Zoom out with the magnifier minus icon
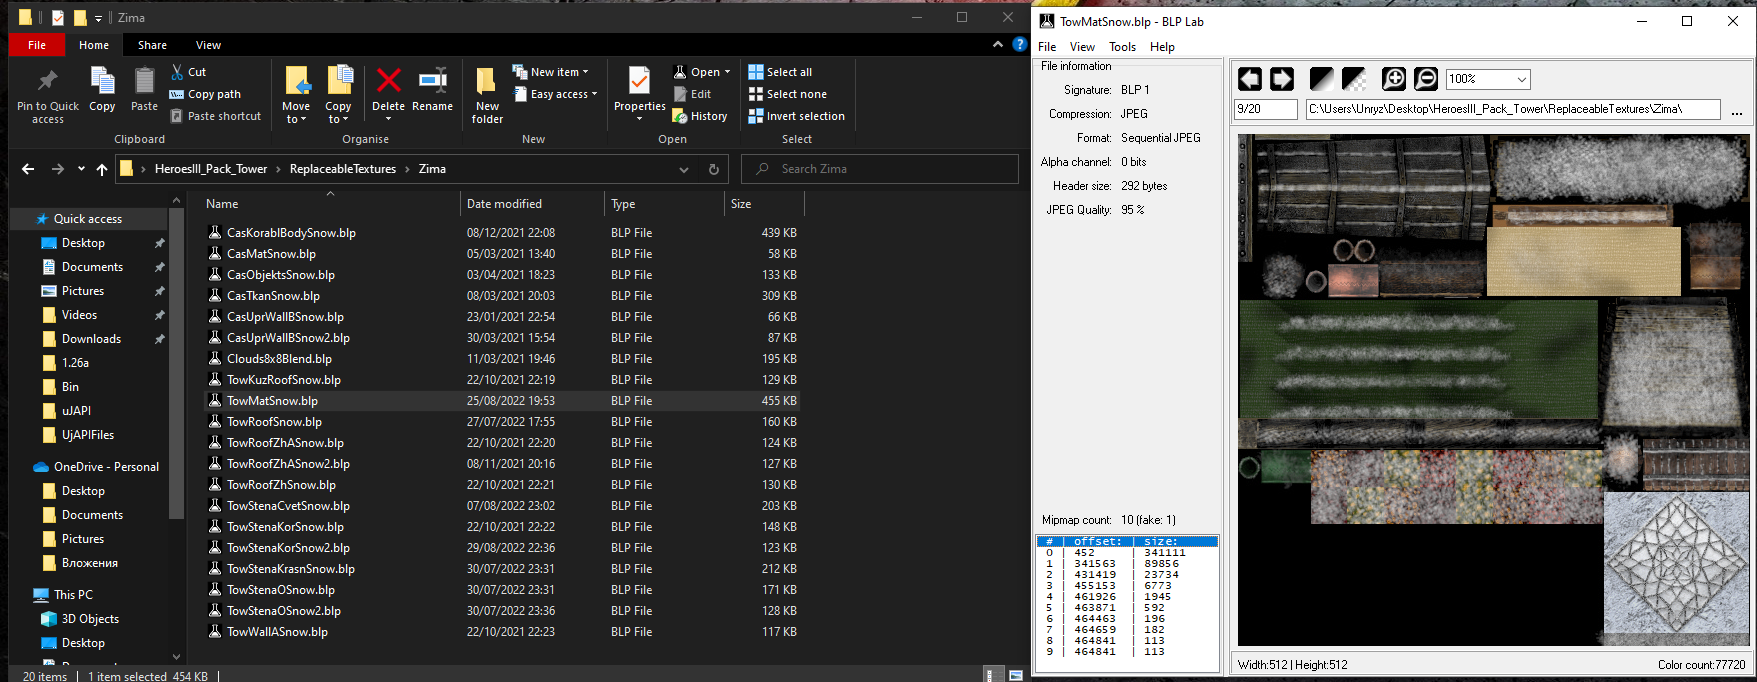 [1426, 79]
